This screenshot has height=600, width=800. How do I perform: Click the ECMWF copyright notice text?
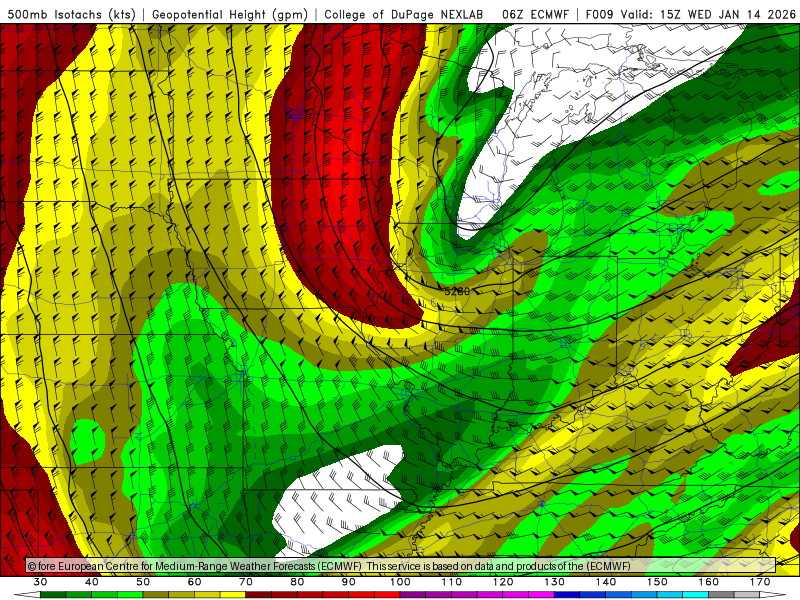tap(329, 566)
